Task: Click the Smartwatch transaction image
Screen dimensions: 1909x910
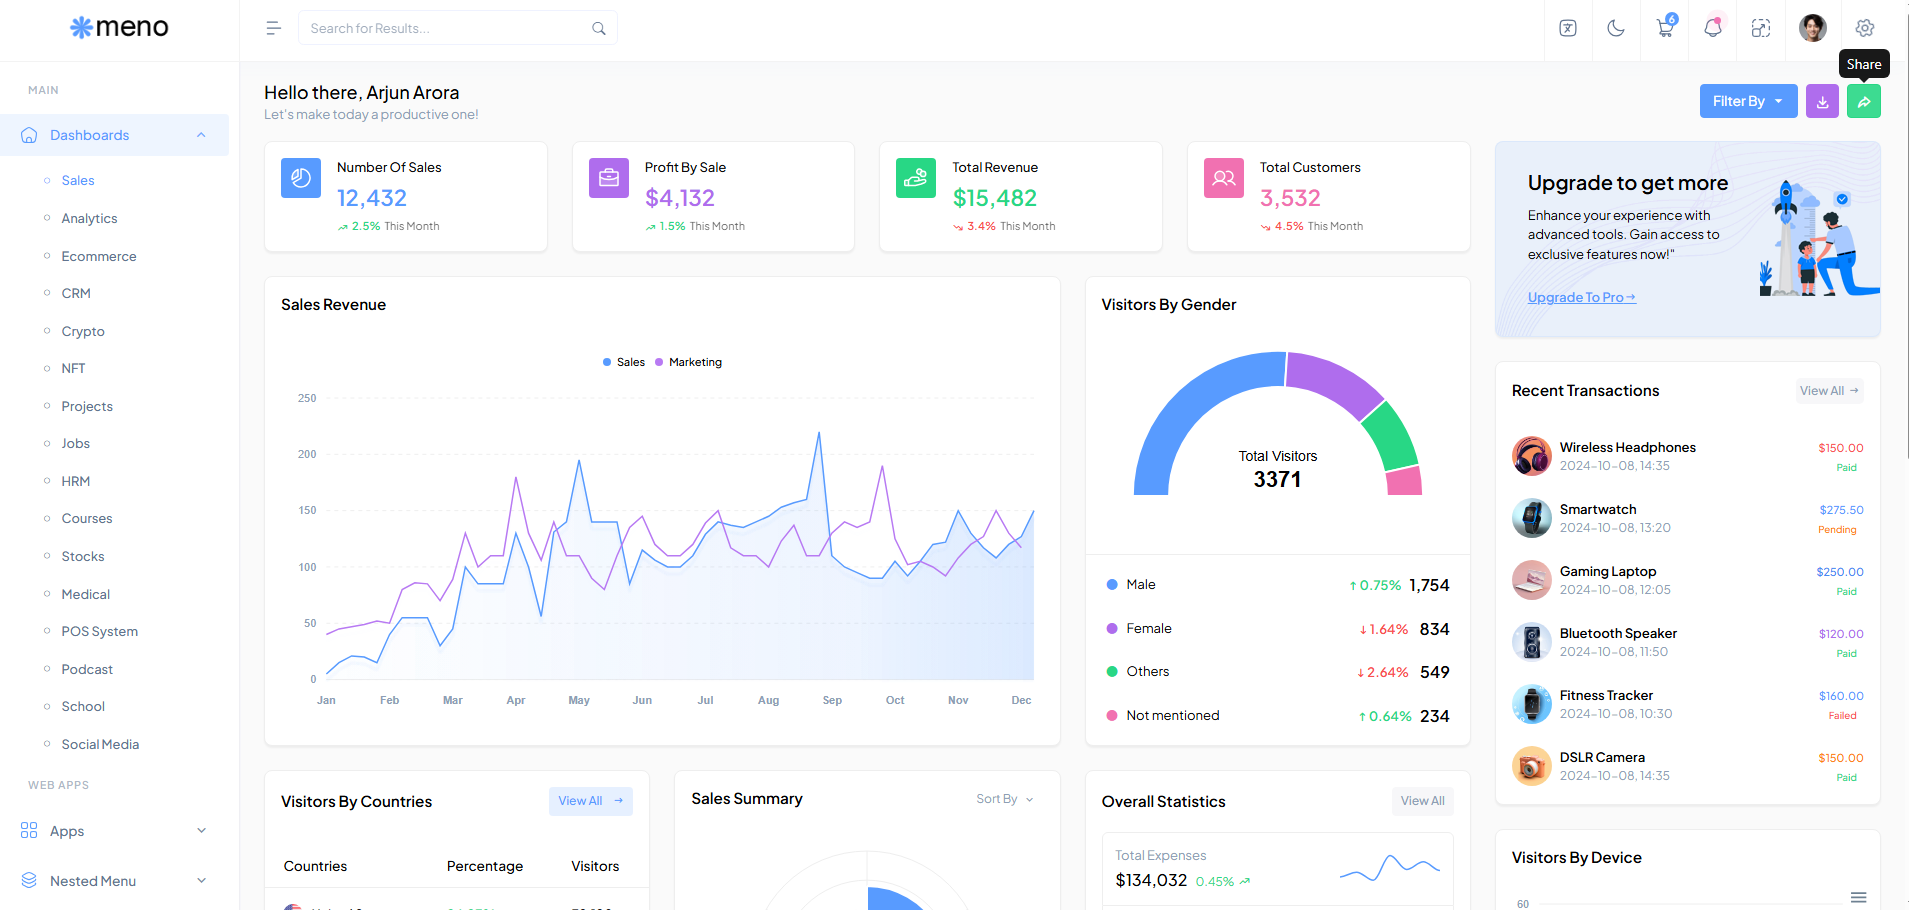Action: tap(1532, 518)
